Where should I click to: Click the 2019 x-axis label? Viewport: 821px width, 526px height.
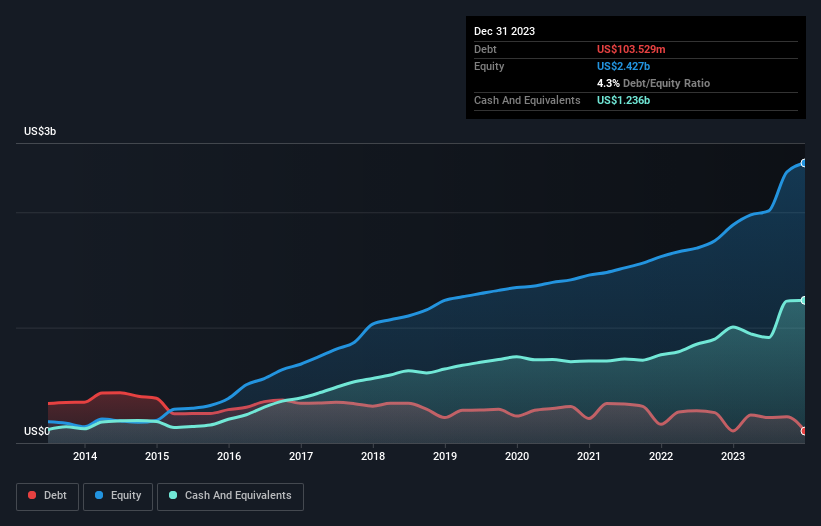445,456
